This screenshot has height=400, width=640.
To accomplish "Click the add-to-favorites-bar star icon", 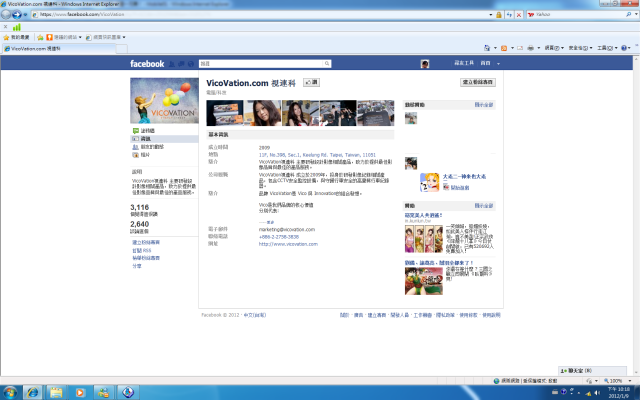I will pos(40,37).
